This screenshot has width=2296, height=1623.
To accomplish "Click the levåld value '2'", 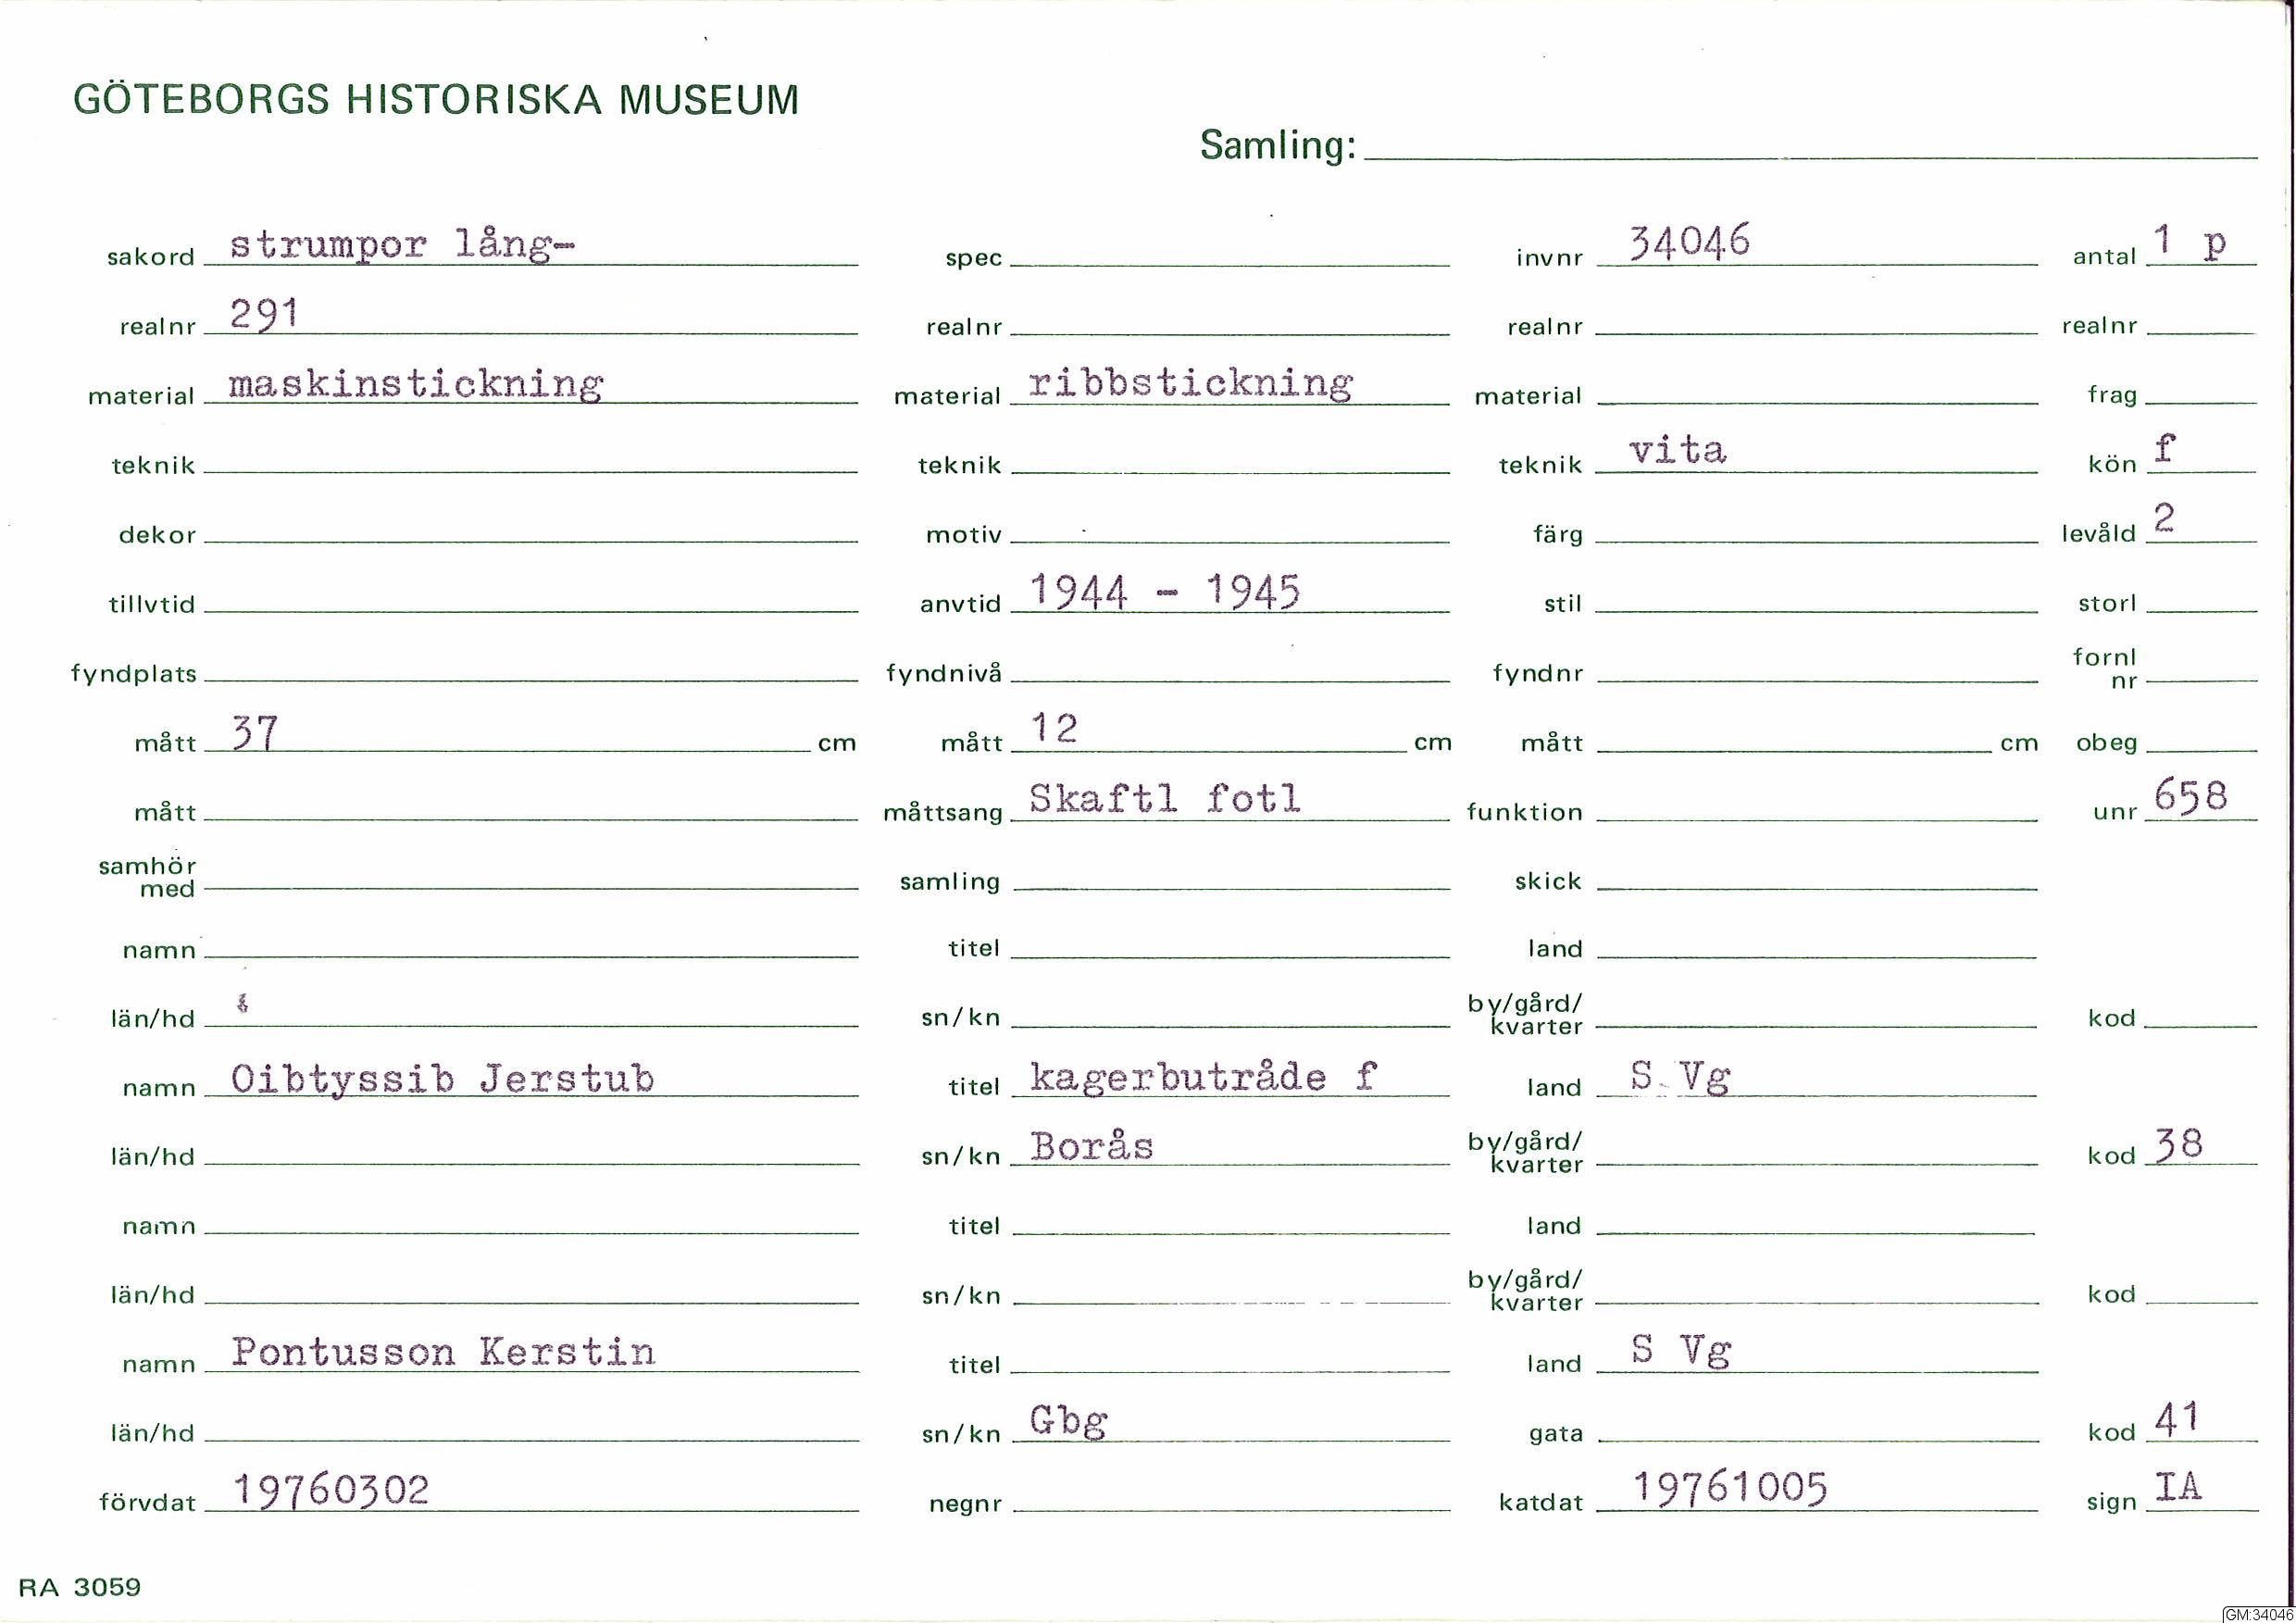I will [2164, 518].
